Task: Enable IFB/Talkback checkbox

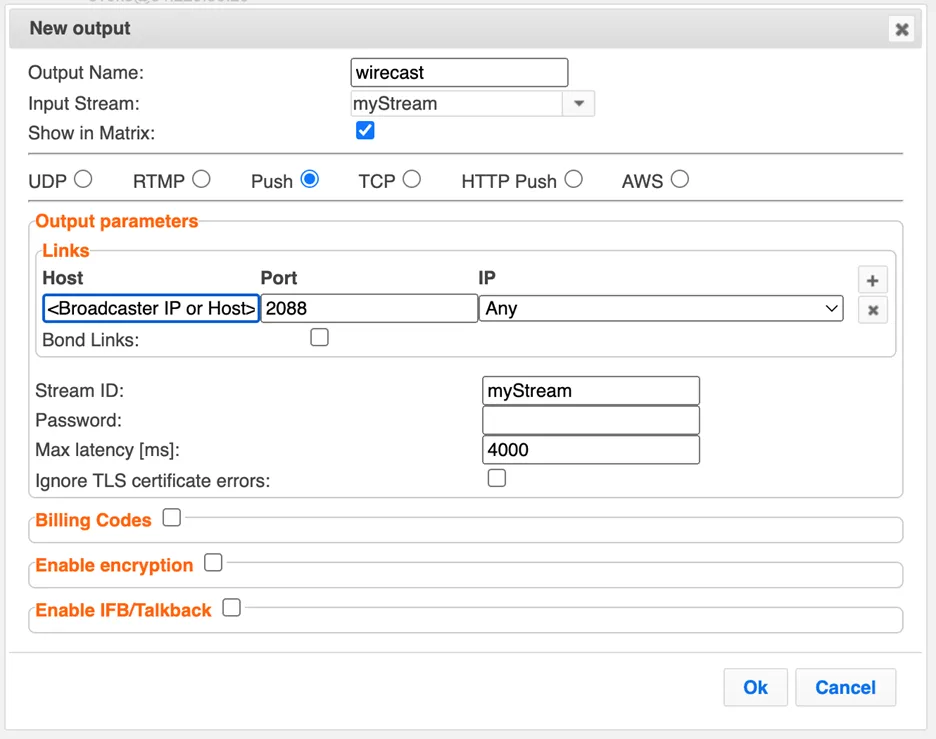Action: [x=231, y=607]
